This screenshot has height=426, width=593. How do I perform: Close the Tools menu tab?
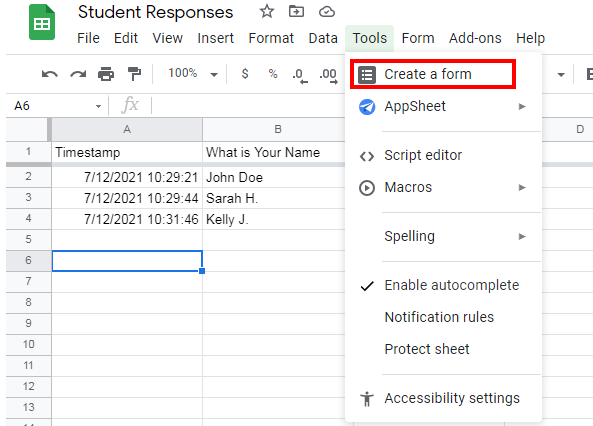click(369, 38)
